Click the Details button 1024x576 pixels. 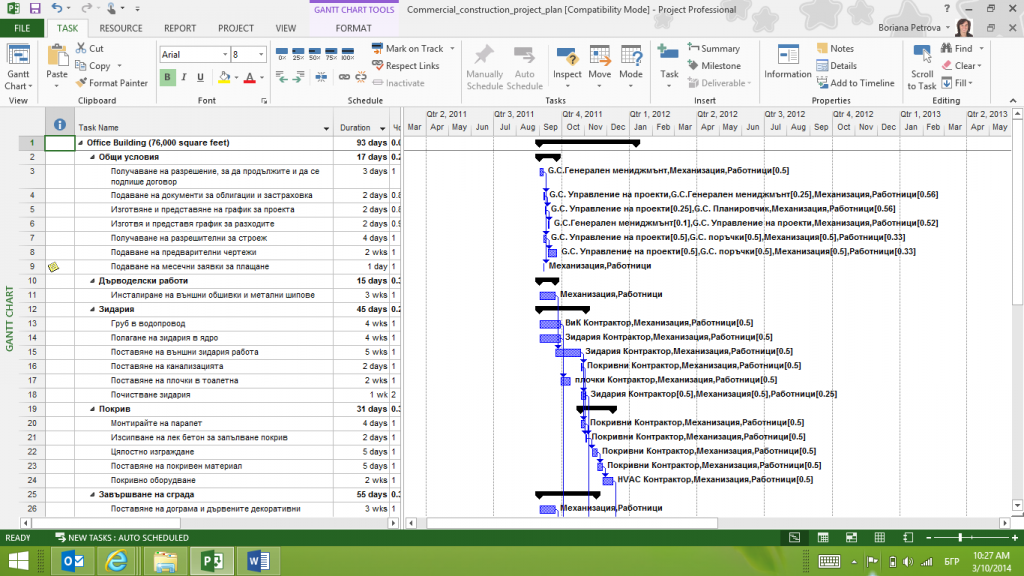[836, 65]
